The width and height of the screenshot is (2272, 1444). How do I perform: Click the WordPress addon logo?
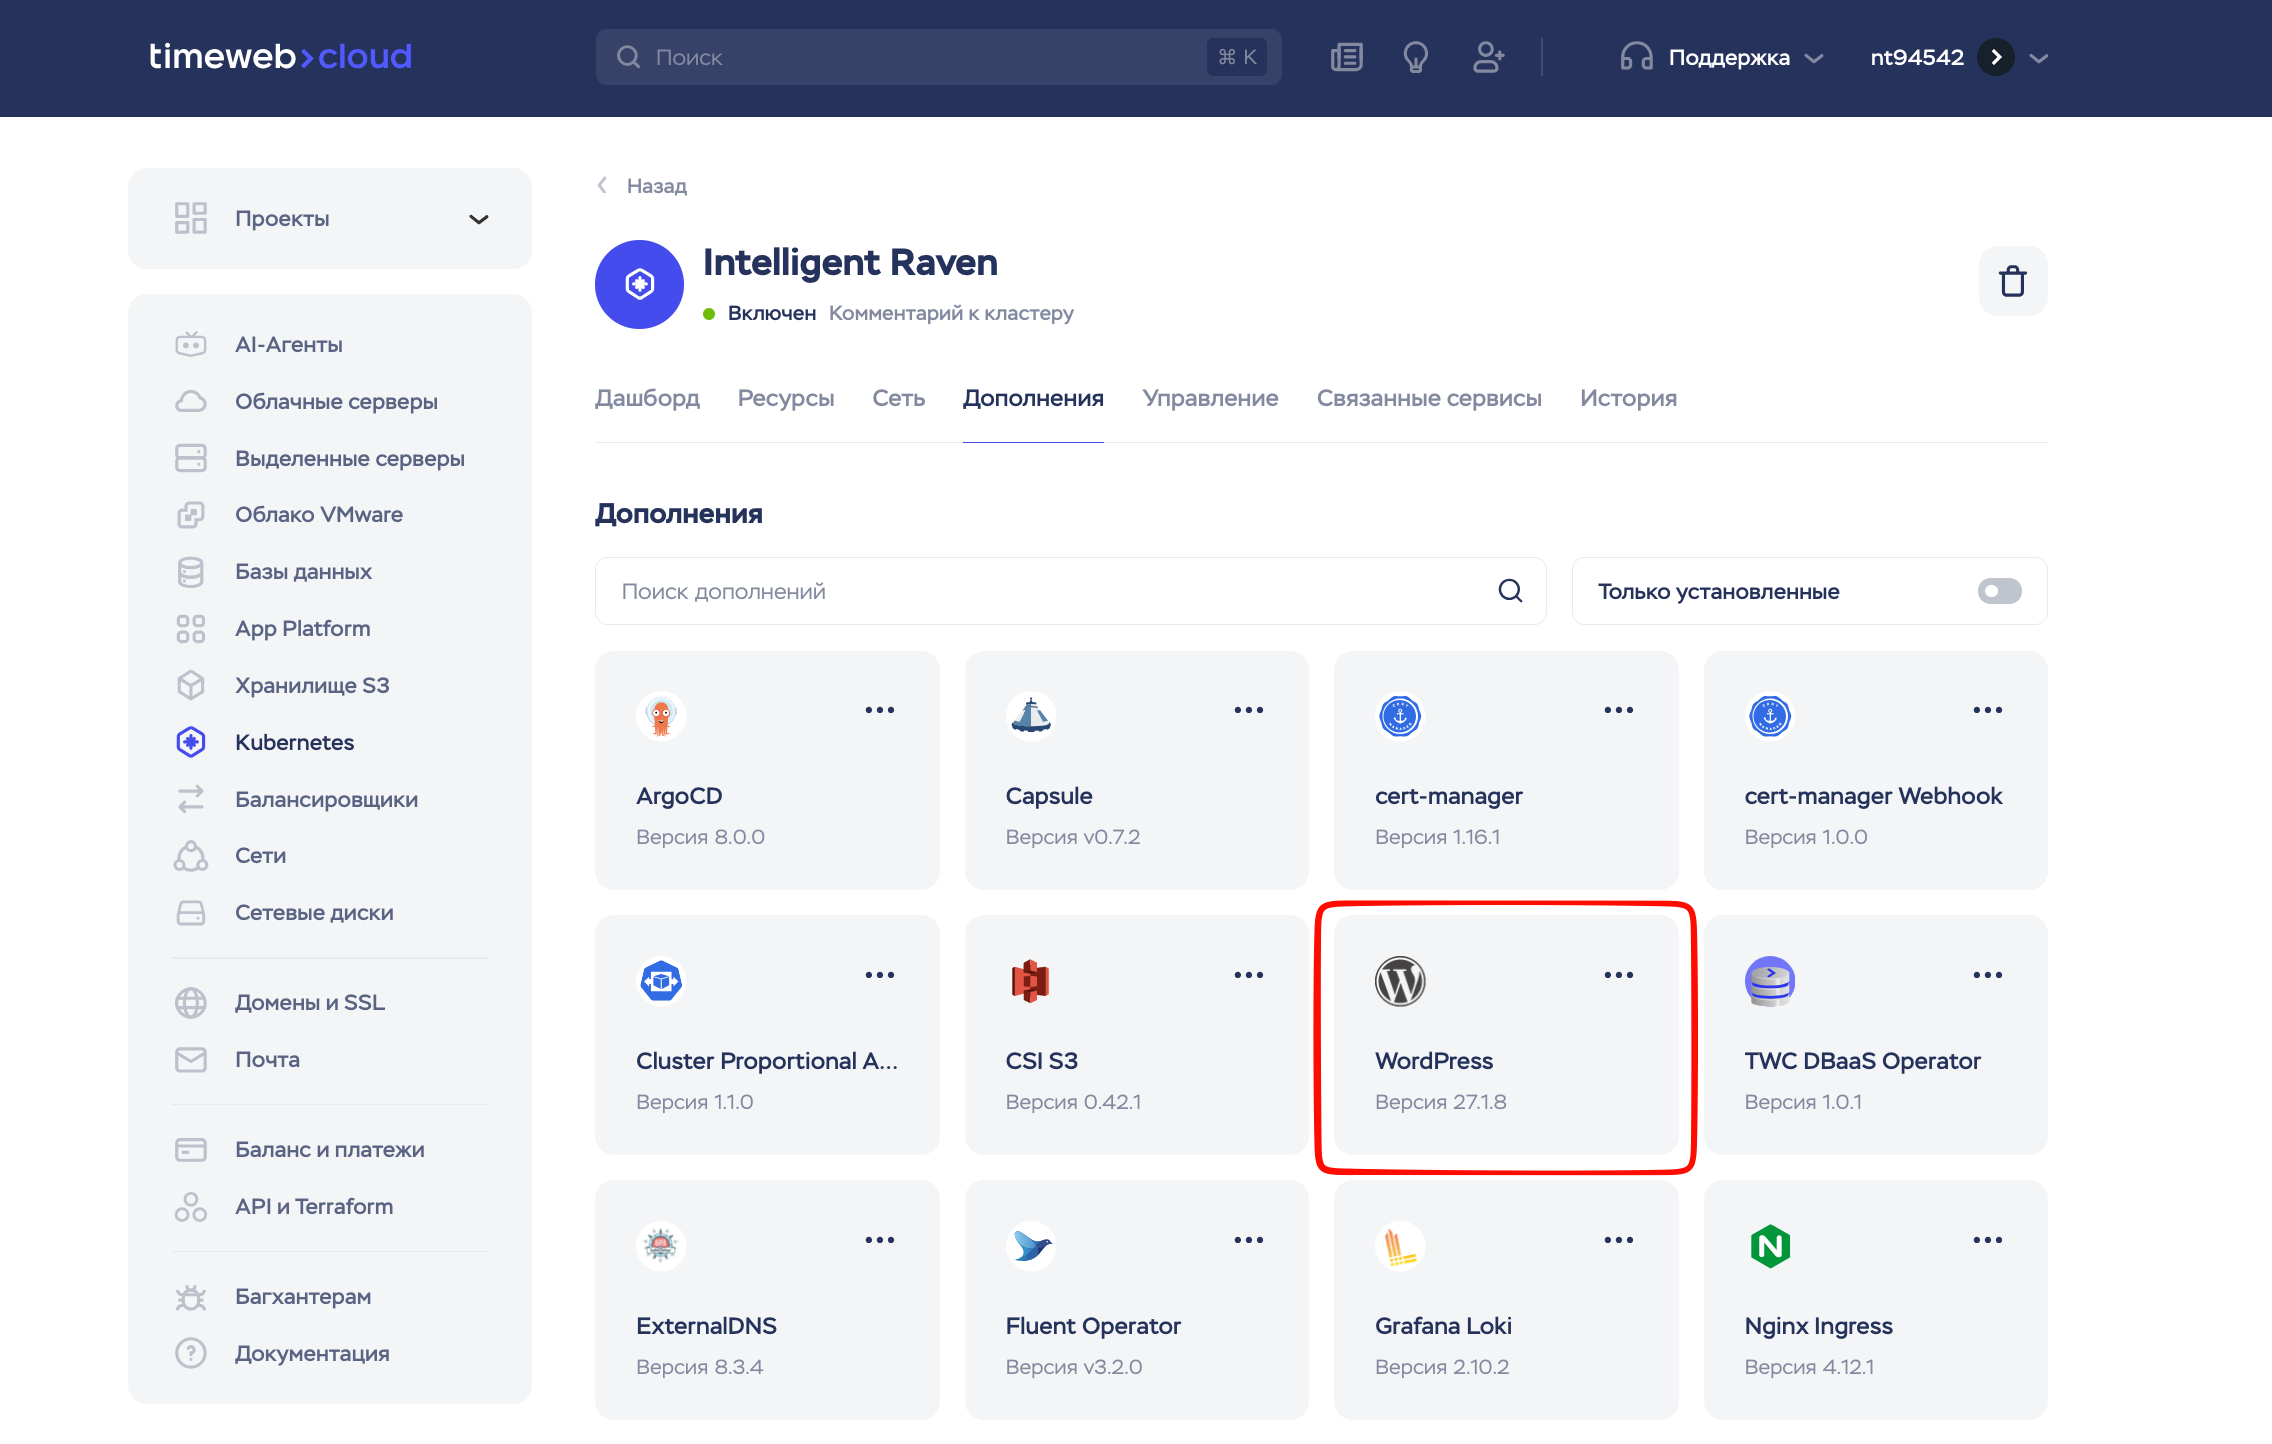(x=1399, y=981)
